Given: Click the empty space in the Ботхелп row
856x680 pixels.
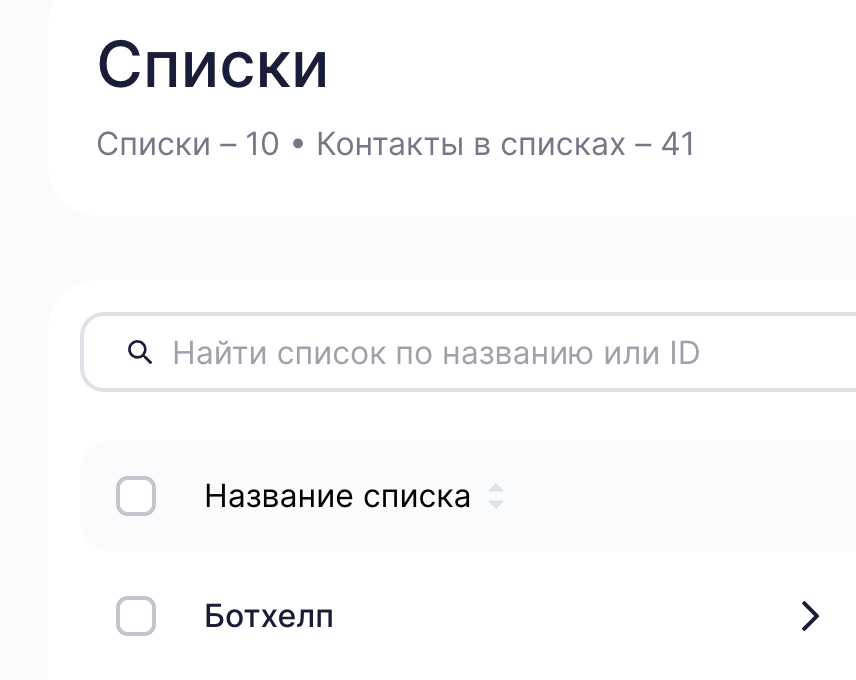Looking at the screenshot, I should pyautogui.click(x=560, y=617).
